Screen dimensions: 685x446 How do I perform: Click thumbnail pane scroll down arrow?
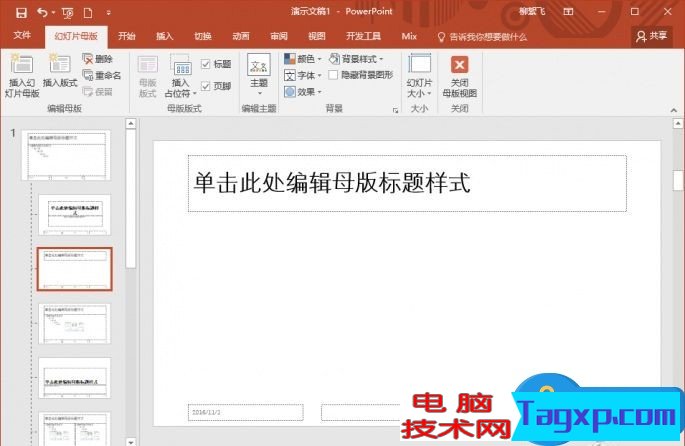pyautogui.click(x=131, y=442)
